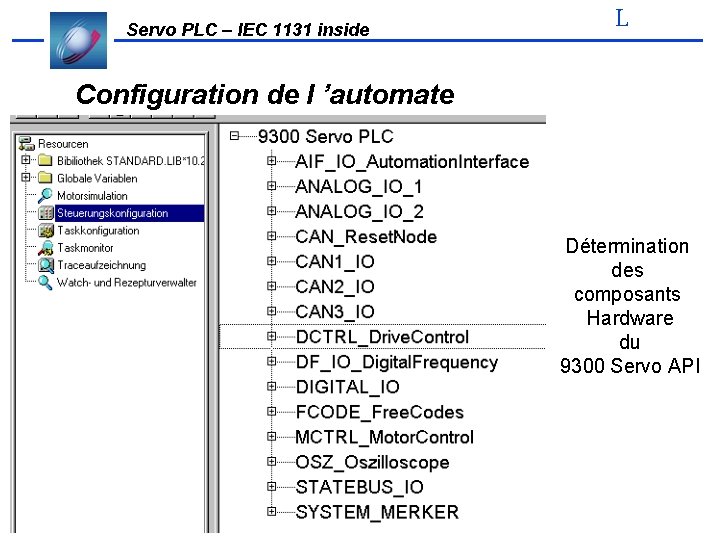
Task: Click the Globale Variablen folder icon
Action: click(45, 178)
